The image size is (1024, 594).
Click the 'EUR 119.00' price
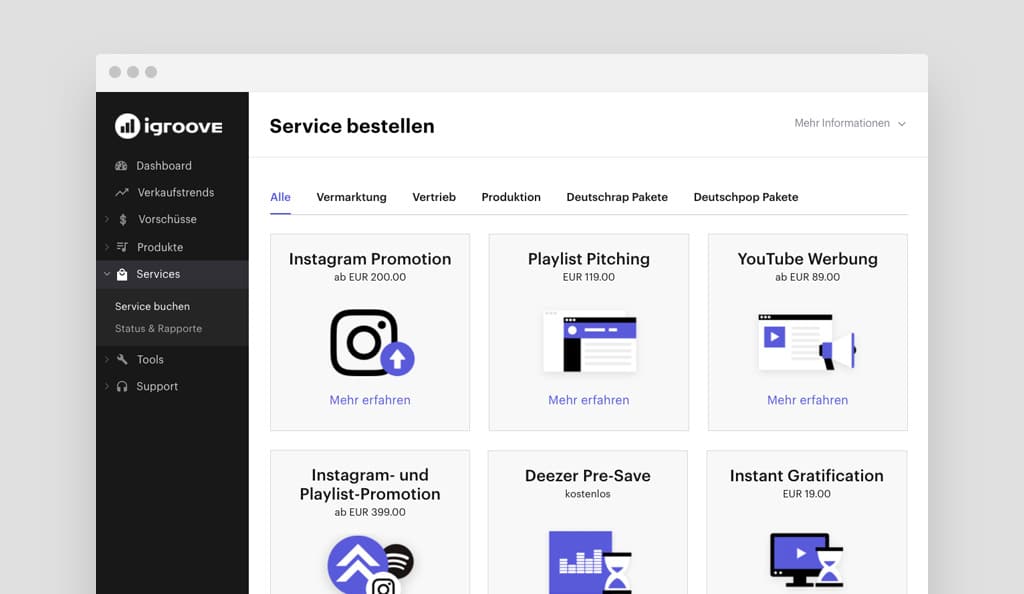pyautogui.click(x=588, y=277)
